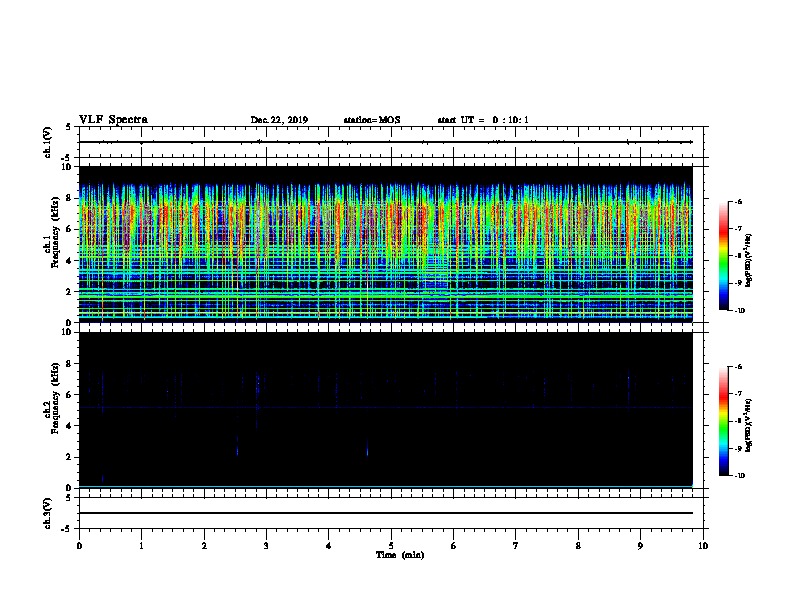792x612 pixels.
Task: Click the ch.1 spectrogram color scale bar
Action: tap(724, 256)
